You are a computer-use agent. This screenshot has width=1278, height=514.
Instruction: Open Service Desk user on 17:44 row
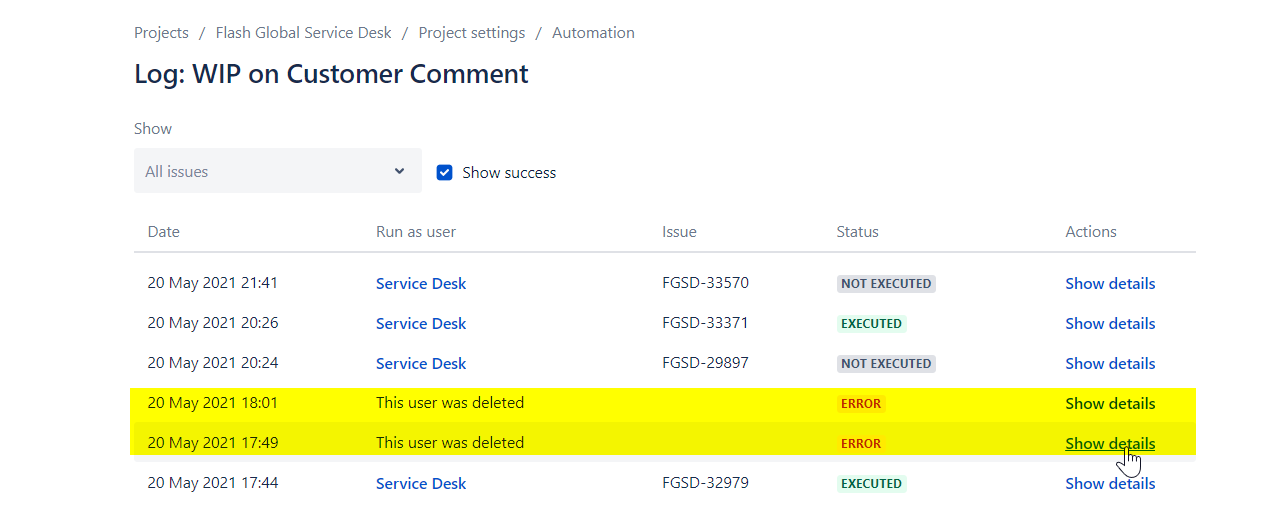point(421,483)
